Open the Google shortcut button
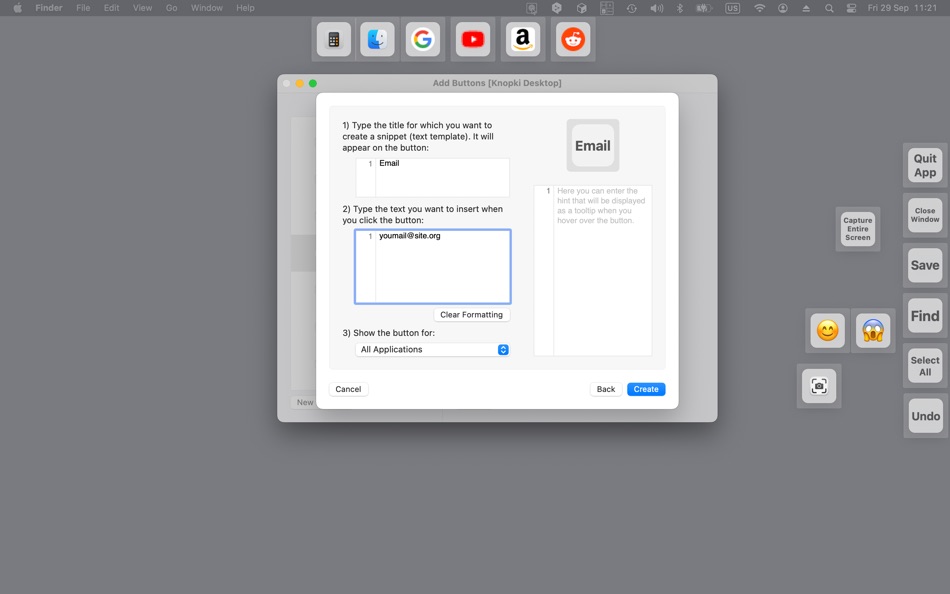The image size is (950, 594). [422, 39]
